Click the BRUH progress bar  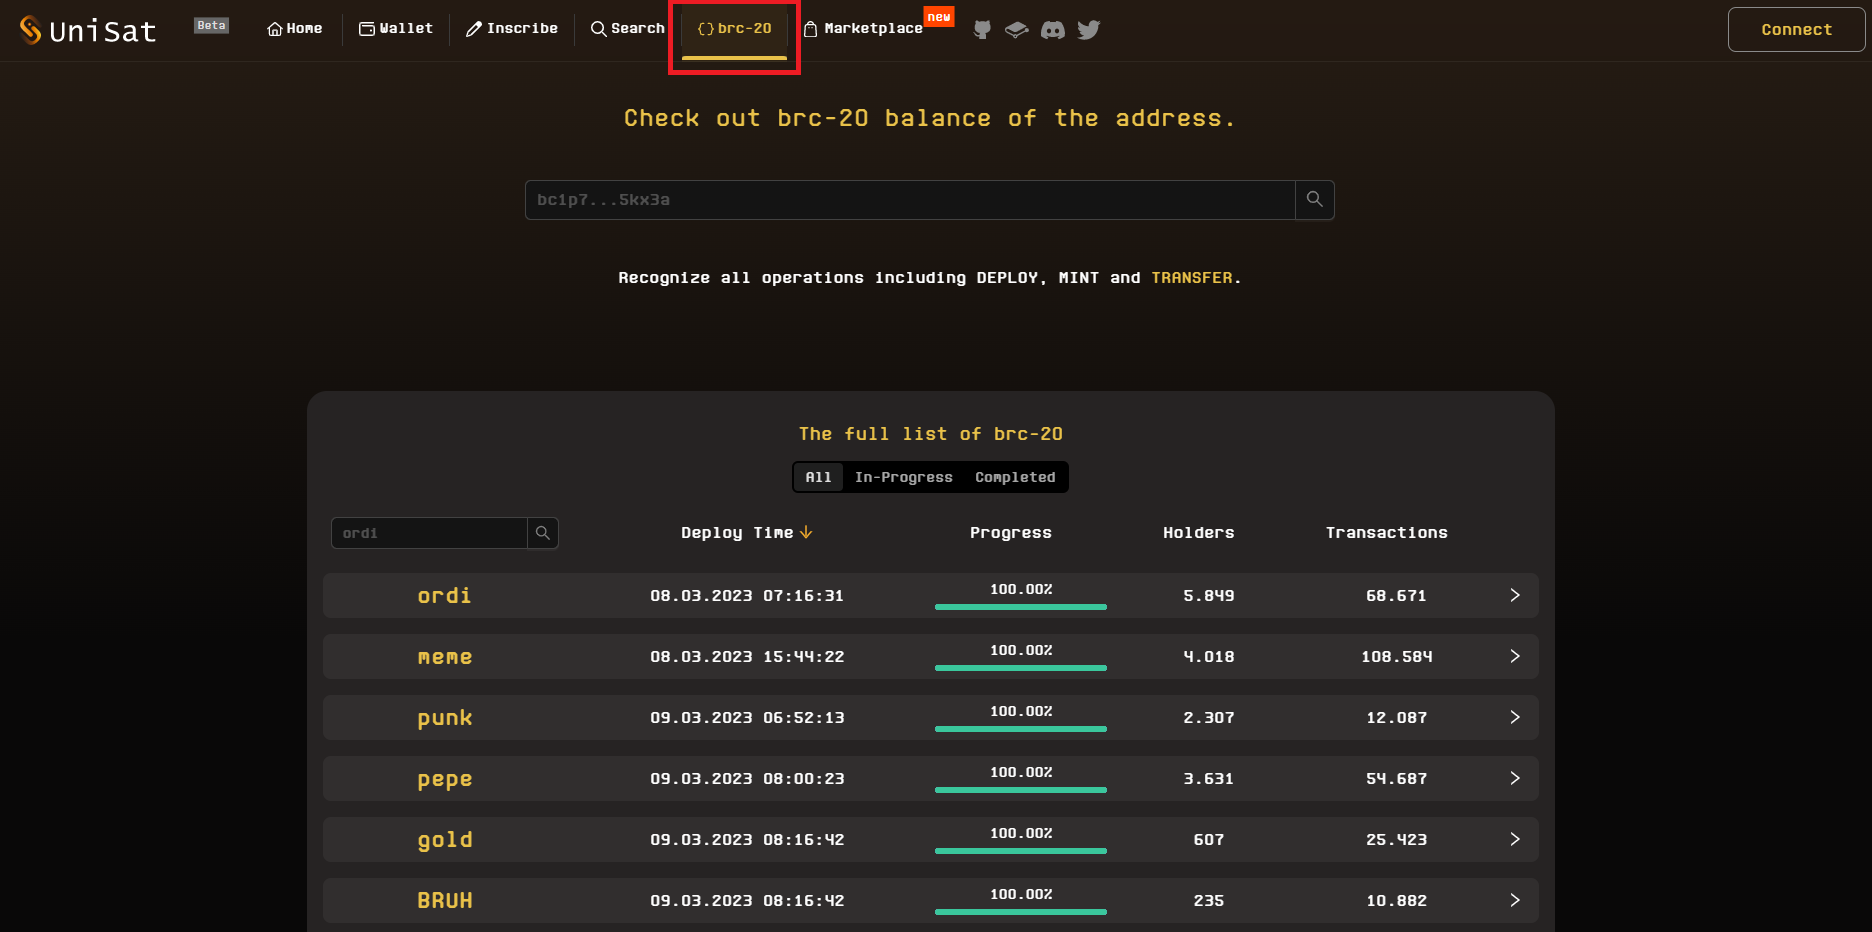(x=1021, y=911)
